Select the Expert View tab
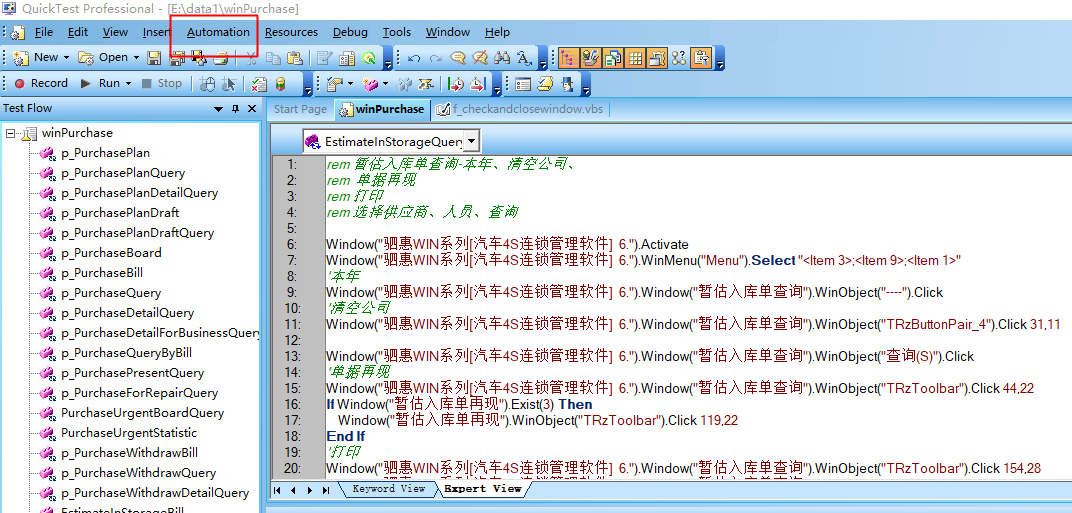Screen dimensions: 1072x513 coord(482,489)
